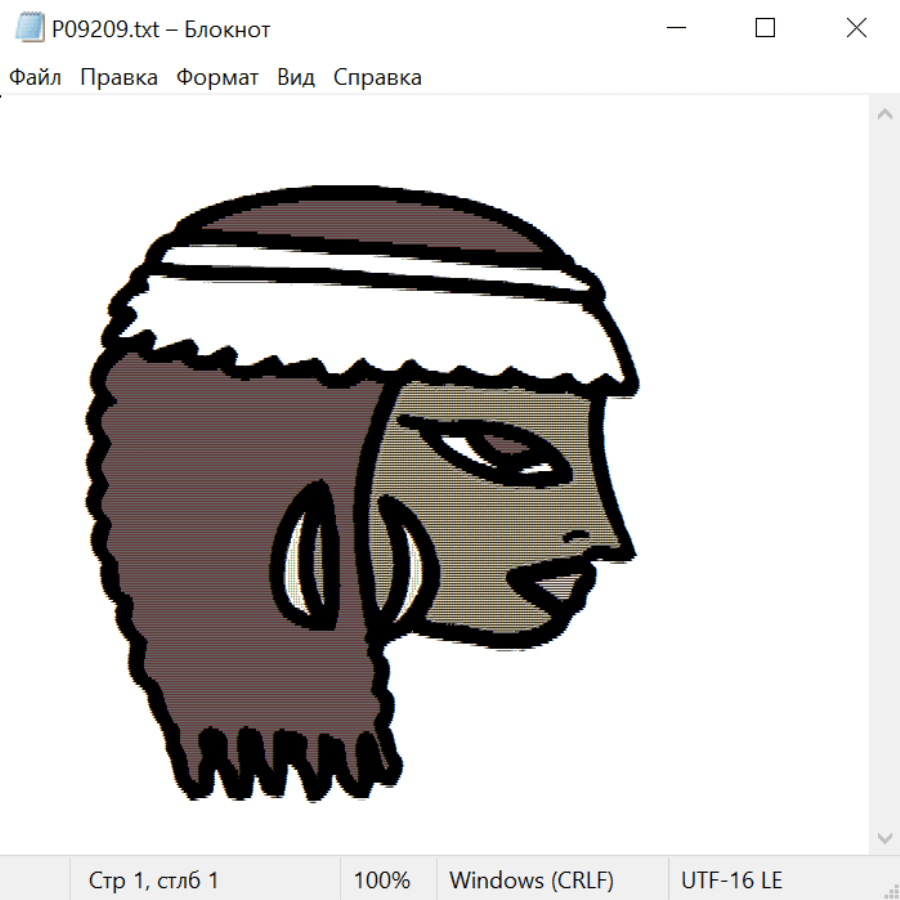The image size is (900, 900).
Task: Click the P09209.txt title bar text
Action: coord(161,30)
